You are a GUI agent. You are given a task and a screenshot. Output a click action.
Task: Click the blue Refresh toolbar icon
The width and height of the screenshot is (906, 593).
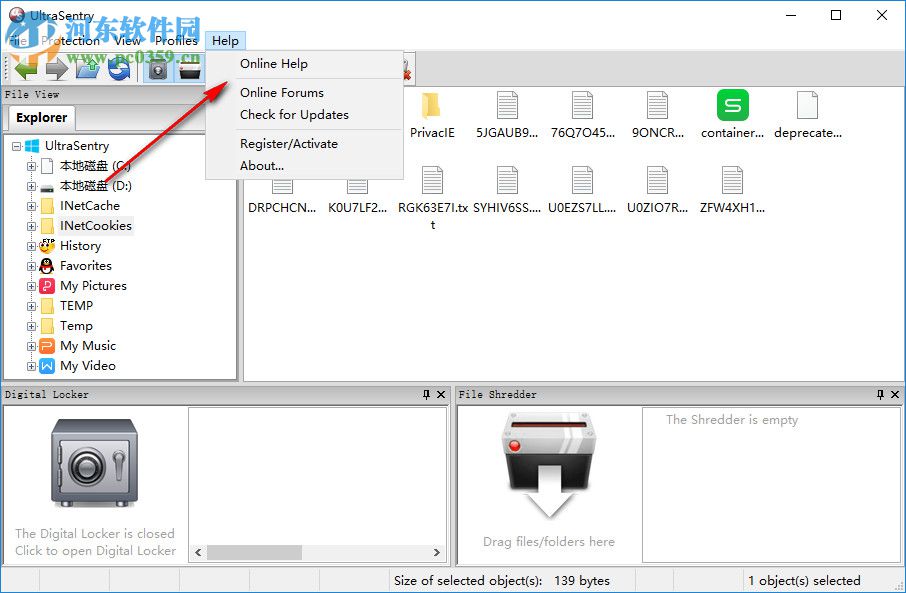click(x=119, y=70)
